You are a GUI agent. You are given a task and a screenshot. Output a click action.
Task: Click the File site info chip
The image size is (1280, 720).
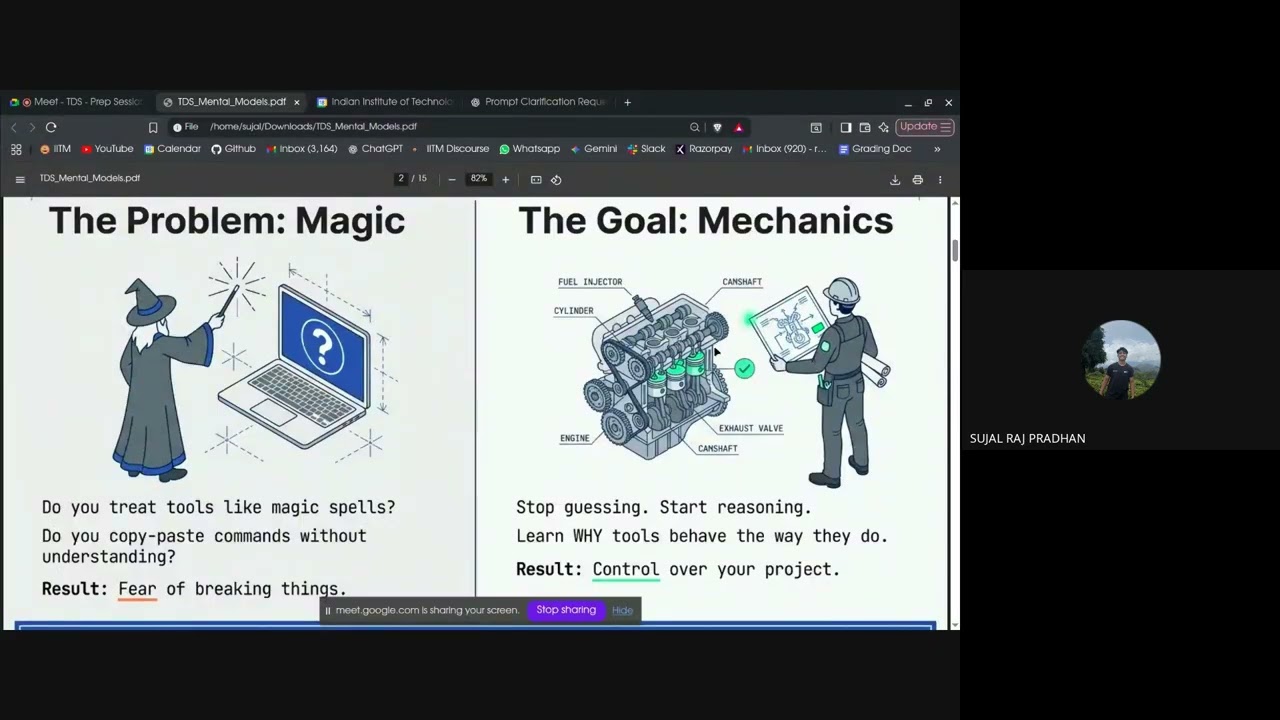click(186, 127)
